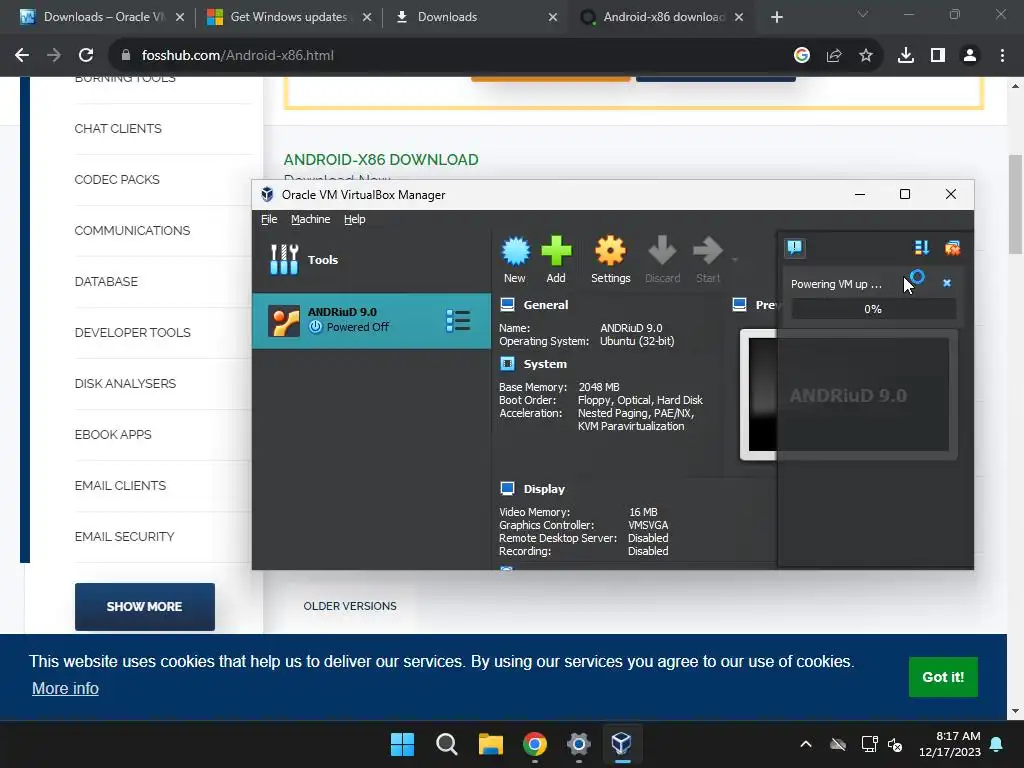Open the COMMUNICATIONS category
Viewport: 1024px width, 768px height.
click(x=133, y=231)
